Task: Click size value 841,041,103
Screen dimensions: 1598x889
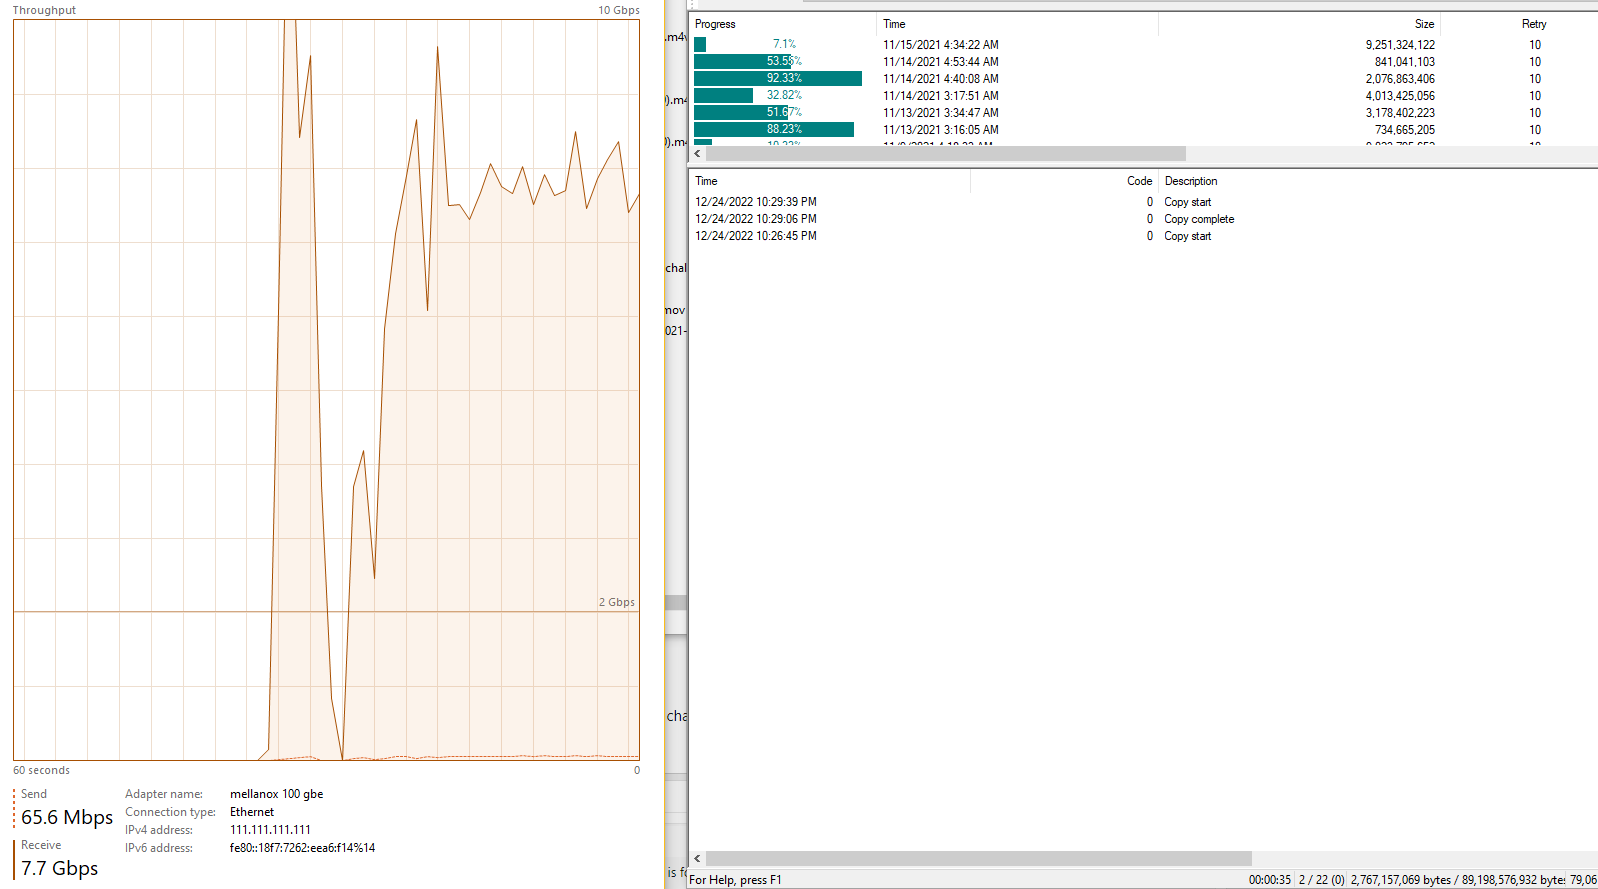Action: point(1404,62)
